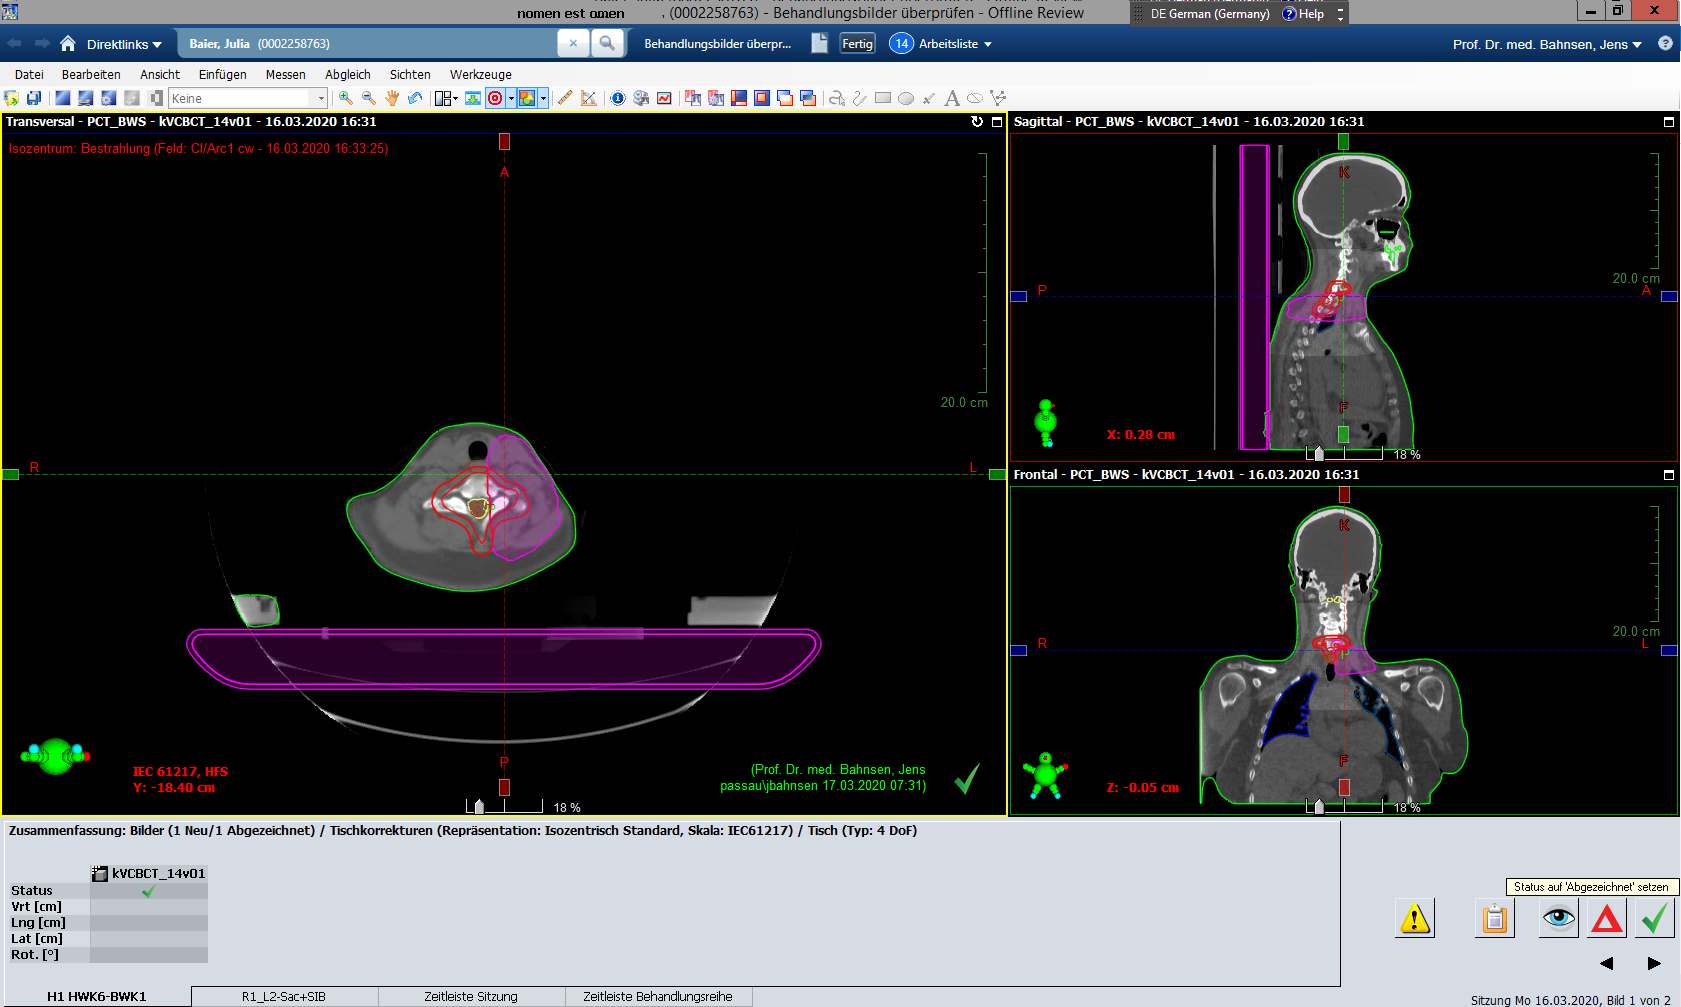Switch to Zeitleiste Sitzung tab

[x=470, y=997]
